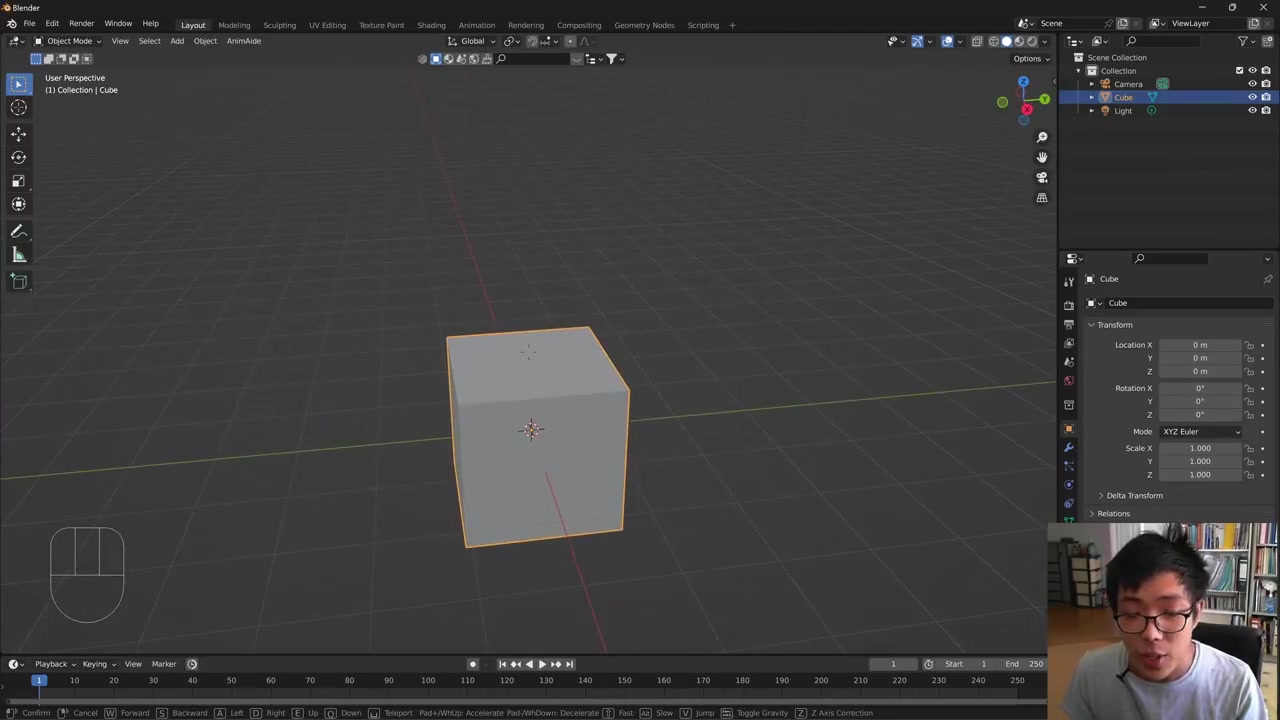Screen dimensions: 1280x720
Task: Open the Object Mode dropdown
Action: tap(68, 41)
